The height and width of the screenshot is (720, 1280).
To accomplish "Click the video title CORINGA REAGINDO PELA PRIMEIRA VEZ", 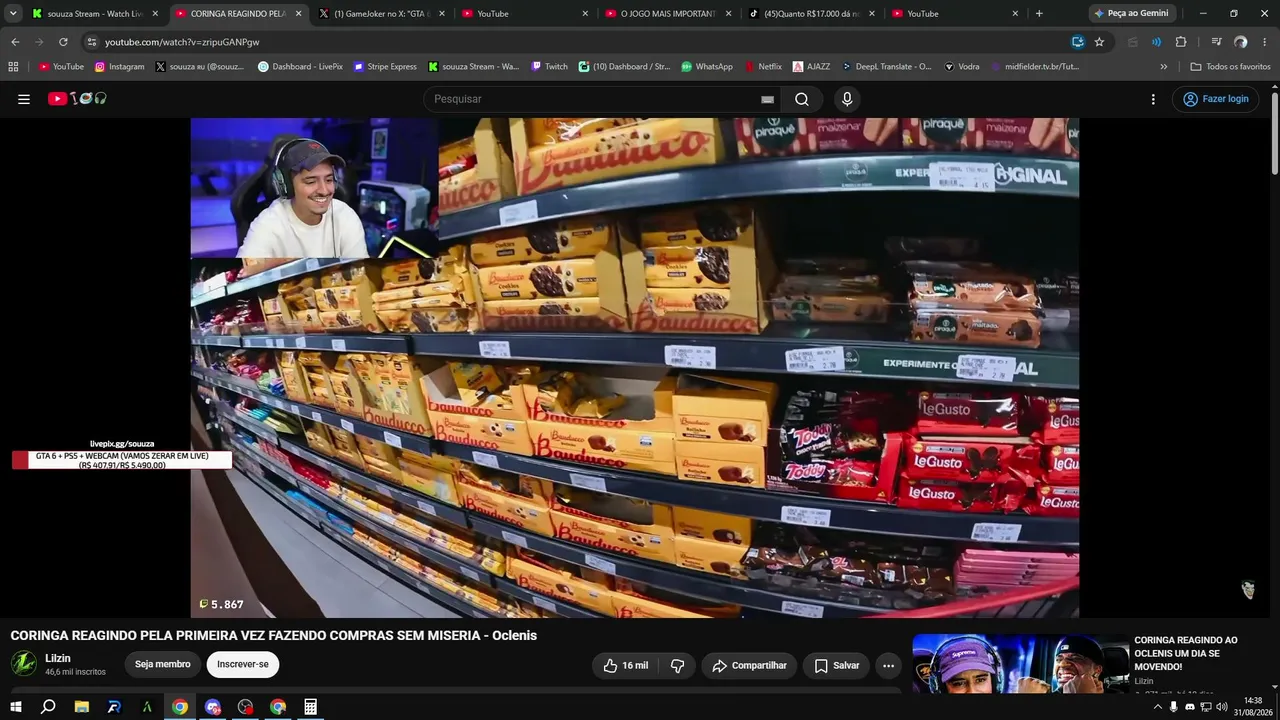I will [274, 635].
